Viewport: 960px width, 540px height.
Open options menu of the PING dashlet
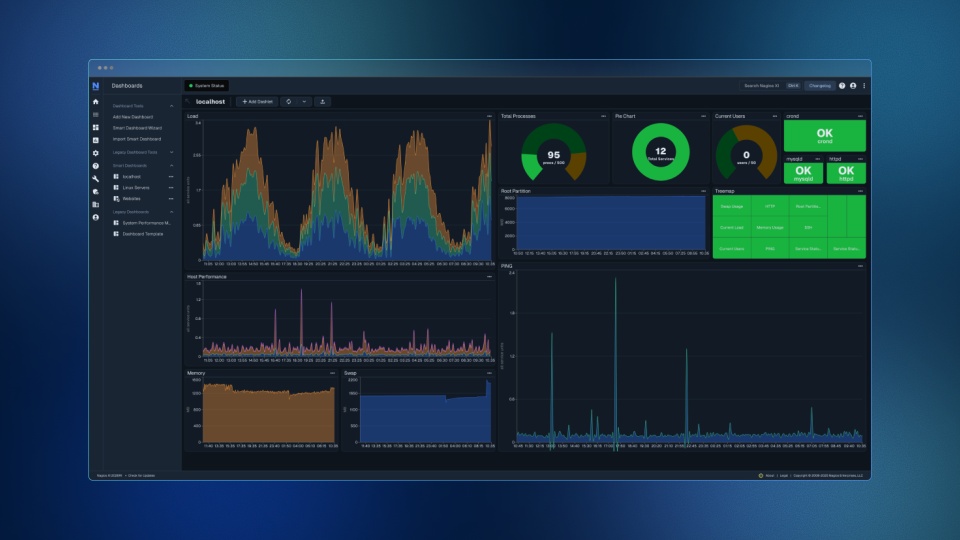(x=860, y=266)
